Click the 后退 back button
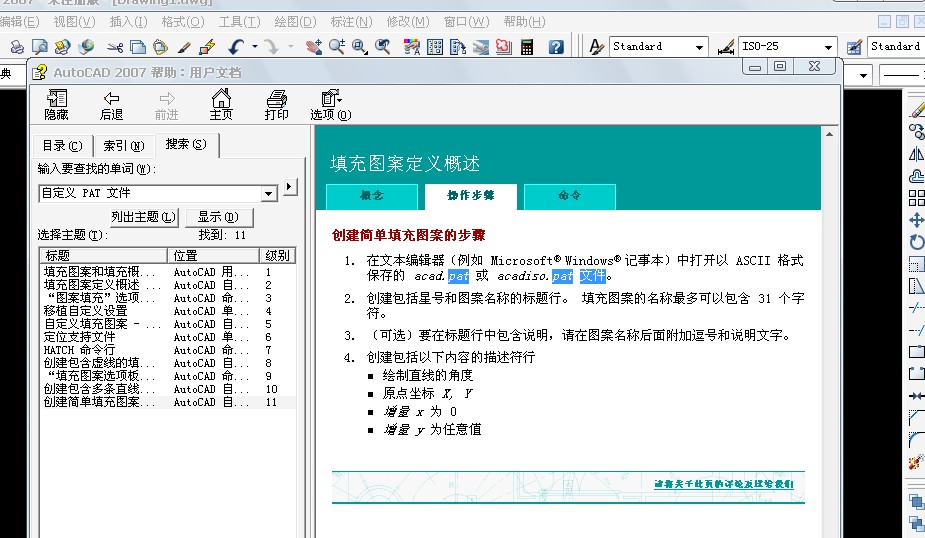Viewport: 925px width, 538px height. coord(111,106)
